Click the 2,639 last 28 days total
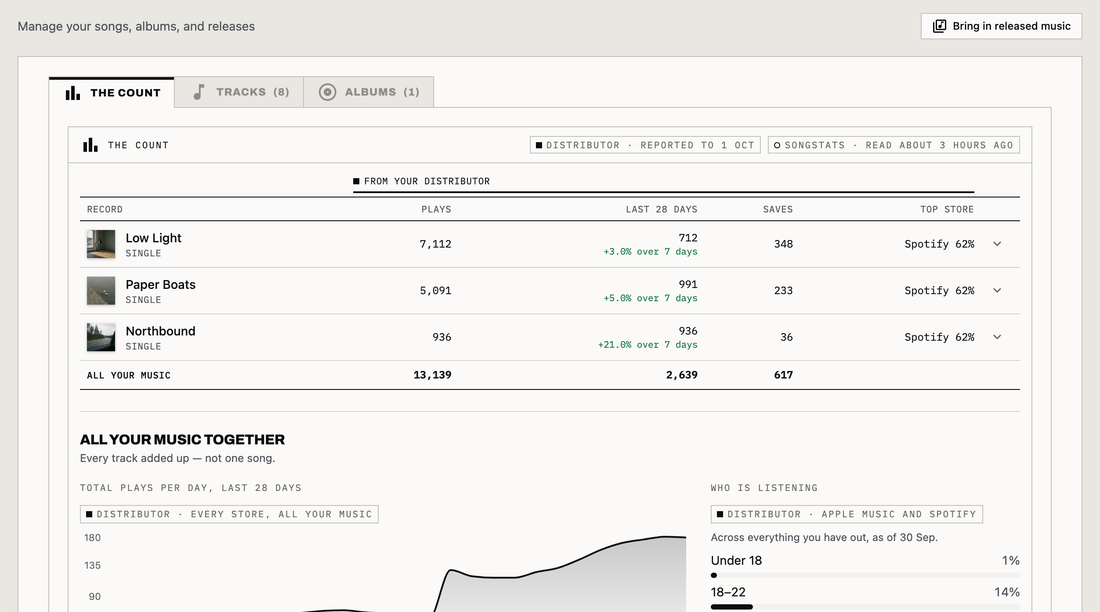Viewport: 1100px width, 612px height. [681, 375]
